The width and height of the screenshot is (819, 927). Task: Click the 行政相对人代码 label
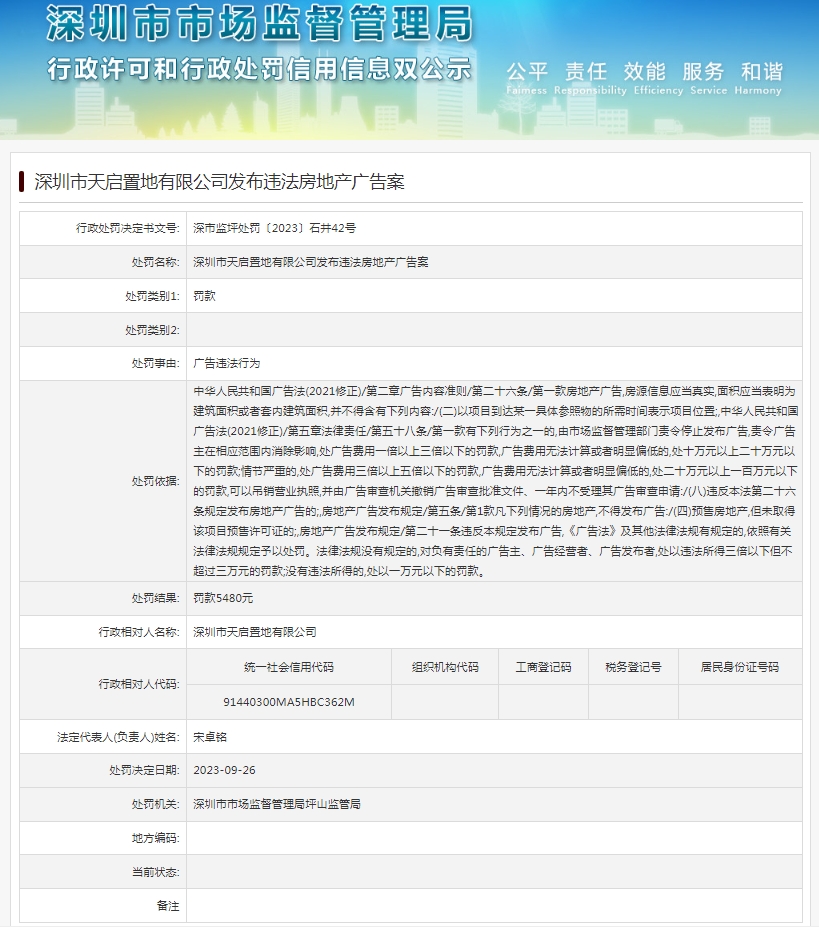tap(138, 684)
